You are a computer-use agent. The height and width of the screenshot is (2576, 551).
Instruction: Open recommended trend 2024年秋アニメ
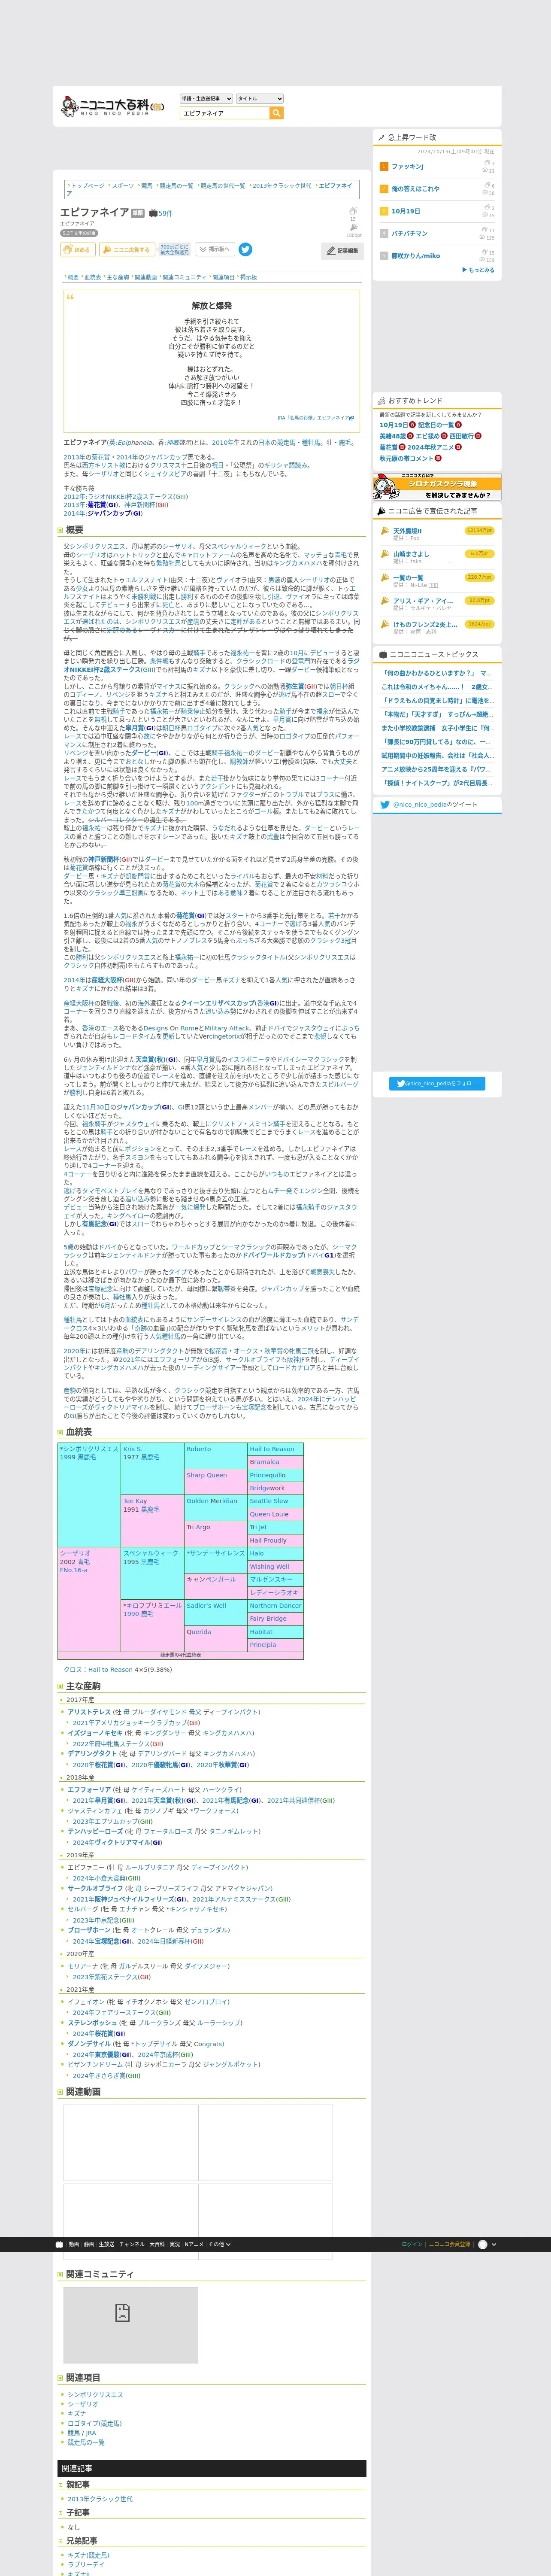(x=431, y=447)
